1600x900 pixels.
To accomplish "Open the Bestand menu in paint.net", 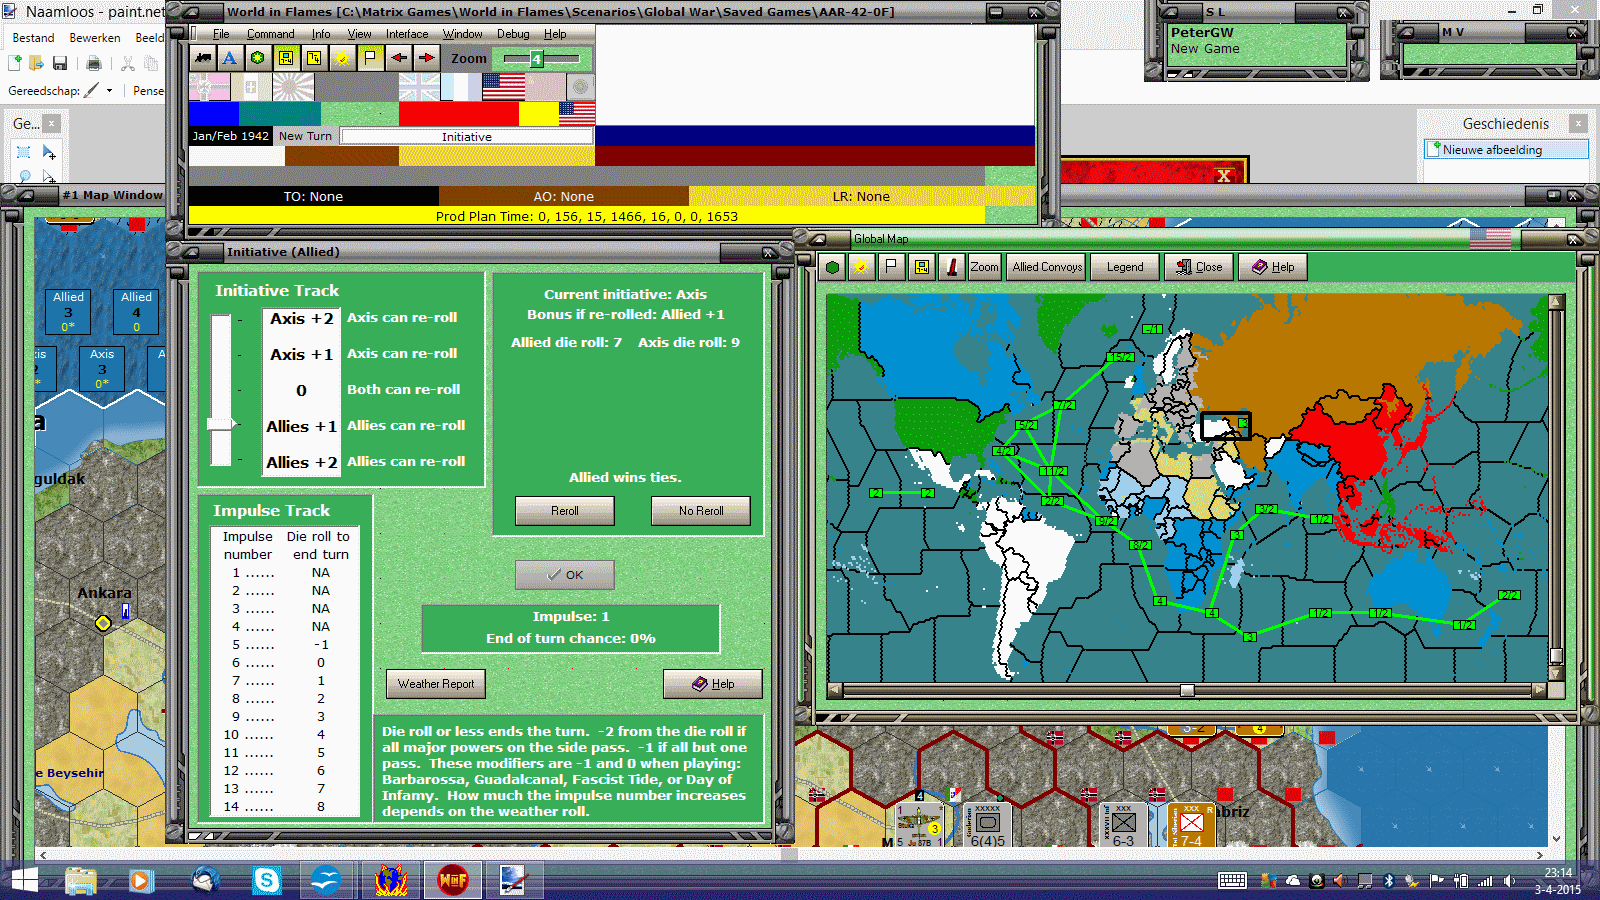I will (33, 38).
